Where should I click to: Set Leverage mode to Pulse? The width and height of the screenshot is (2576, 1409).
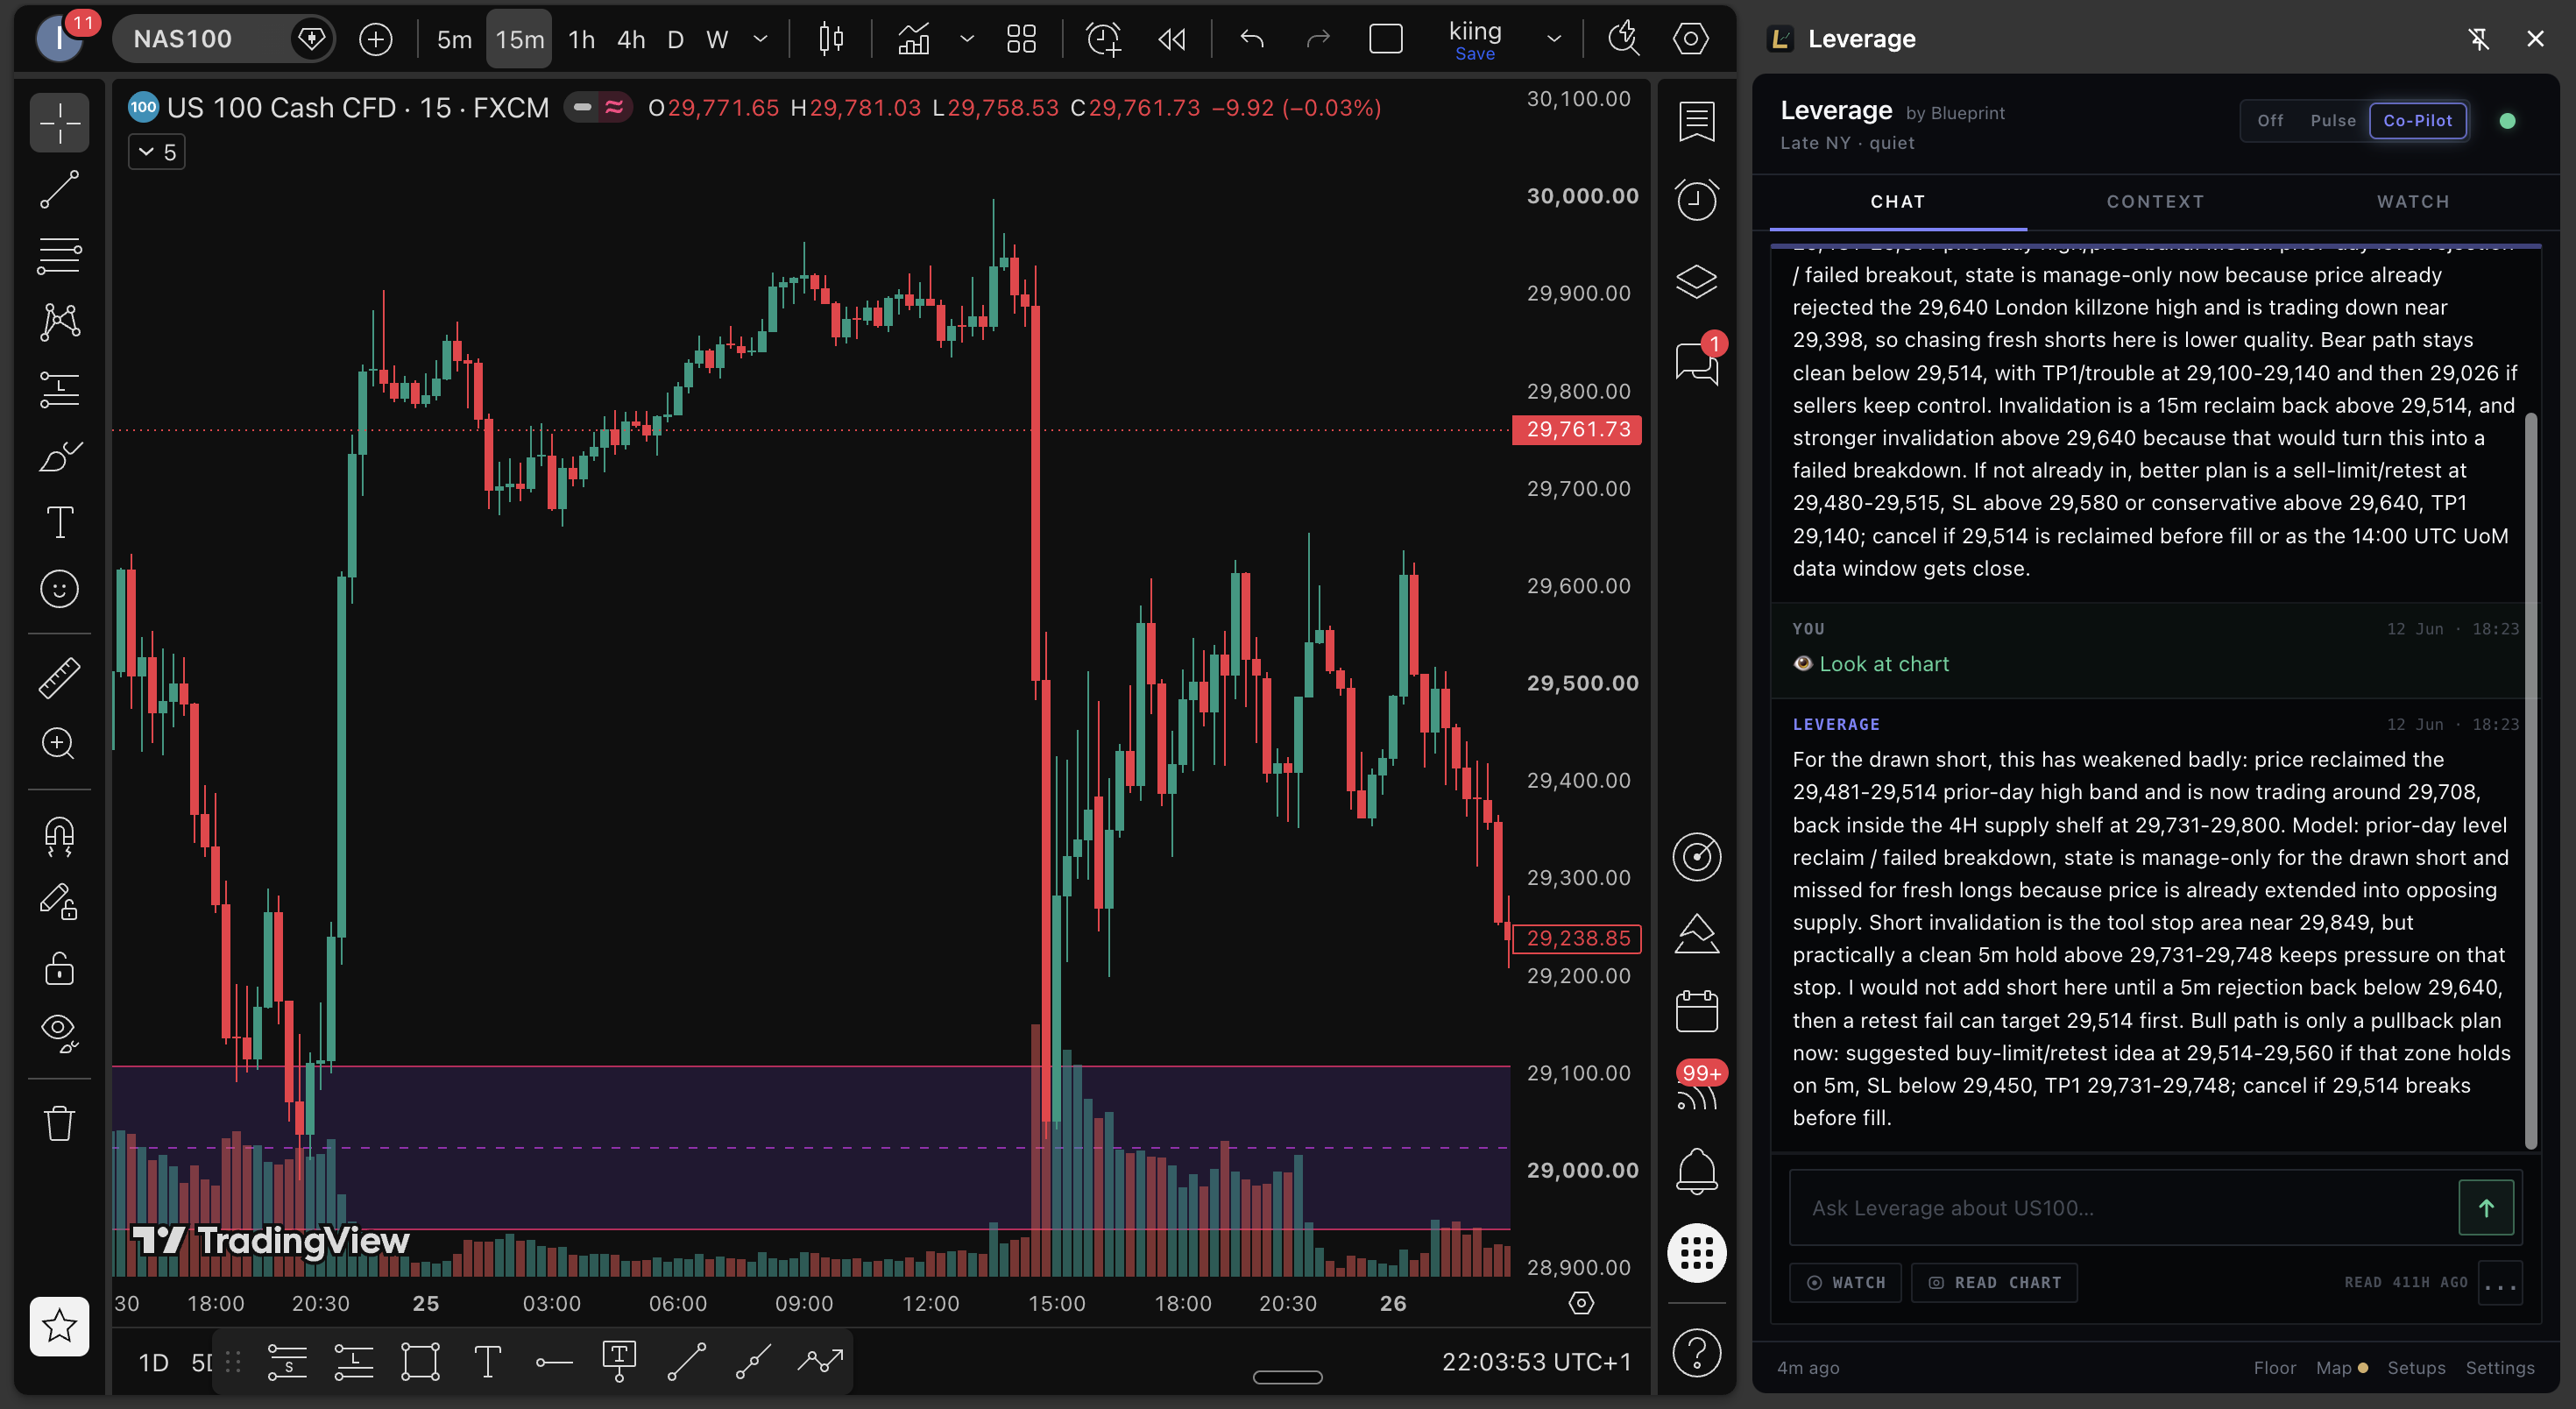click(x=2333, y=121)
